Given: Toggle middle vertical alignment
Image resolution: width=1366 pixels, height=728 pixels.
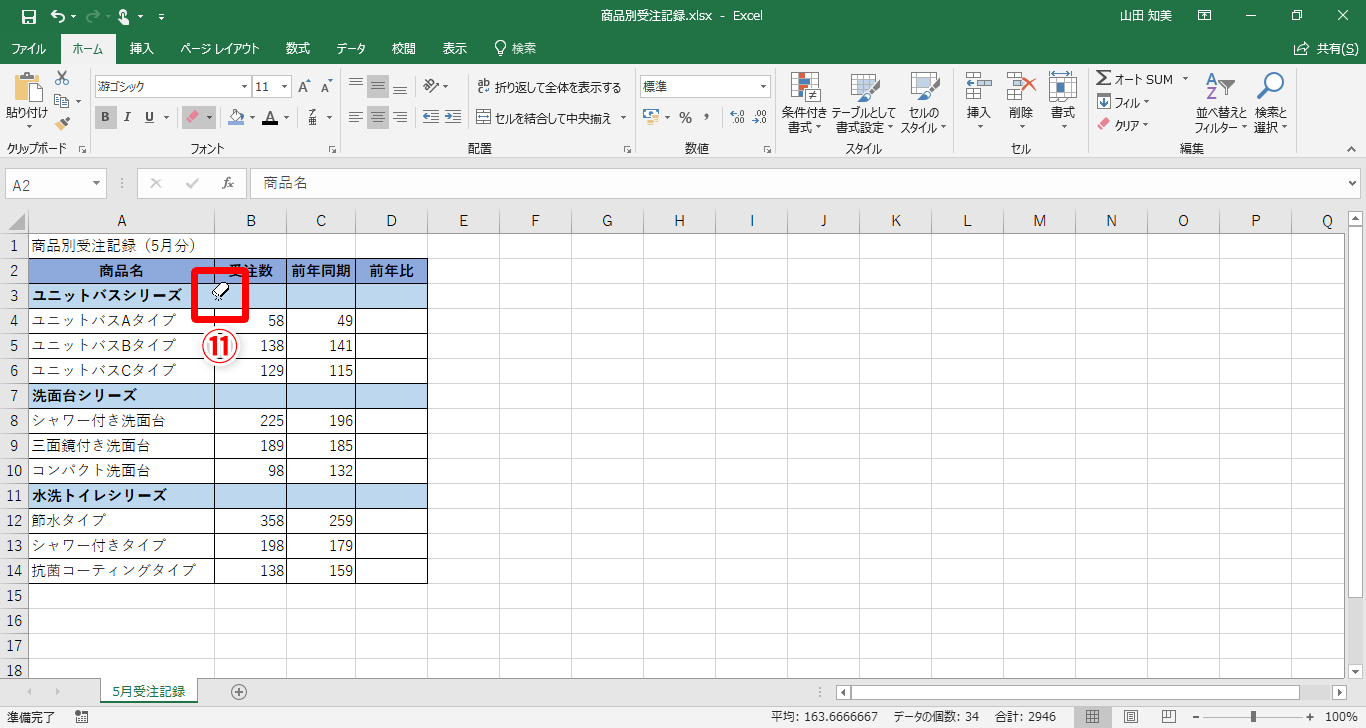Looking at the screenshot, I should pyautogui.click(x=378, y=87).
